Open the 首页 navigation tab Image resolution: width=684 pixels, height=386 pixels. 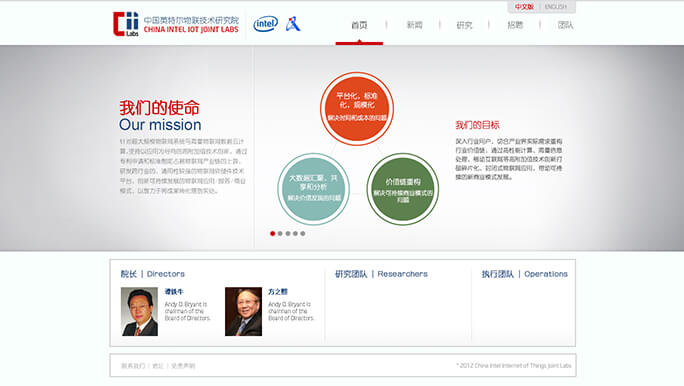[x=359, y=25]
